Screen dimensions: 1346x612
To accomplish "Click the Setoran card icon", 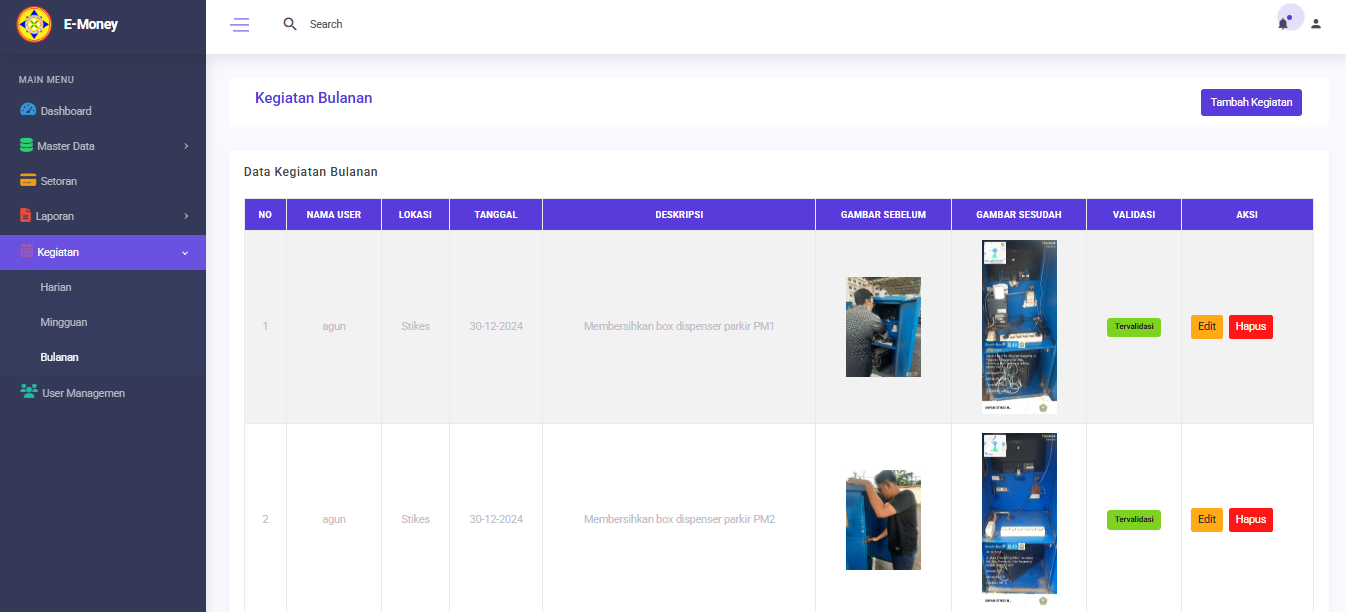I will (28, 181).
